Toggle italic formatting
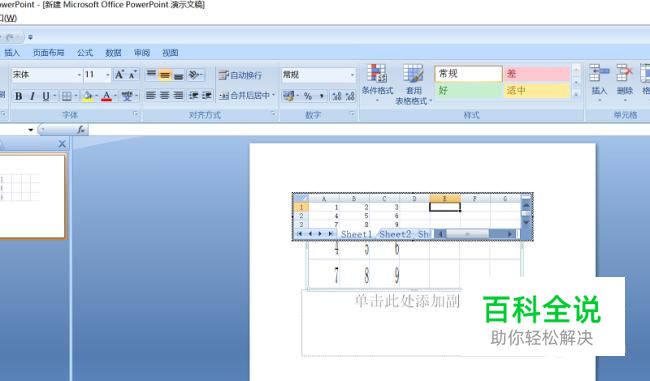Image resolution: width=650 pixels, height=381 pixels. (32, 96)
